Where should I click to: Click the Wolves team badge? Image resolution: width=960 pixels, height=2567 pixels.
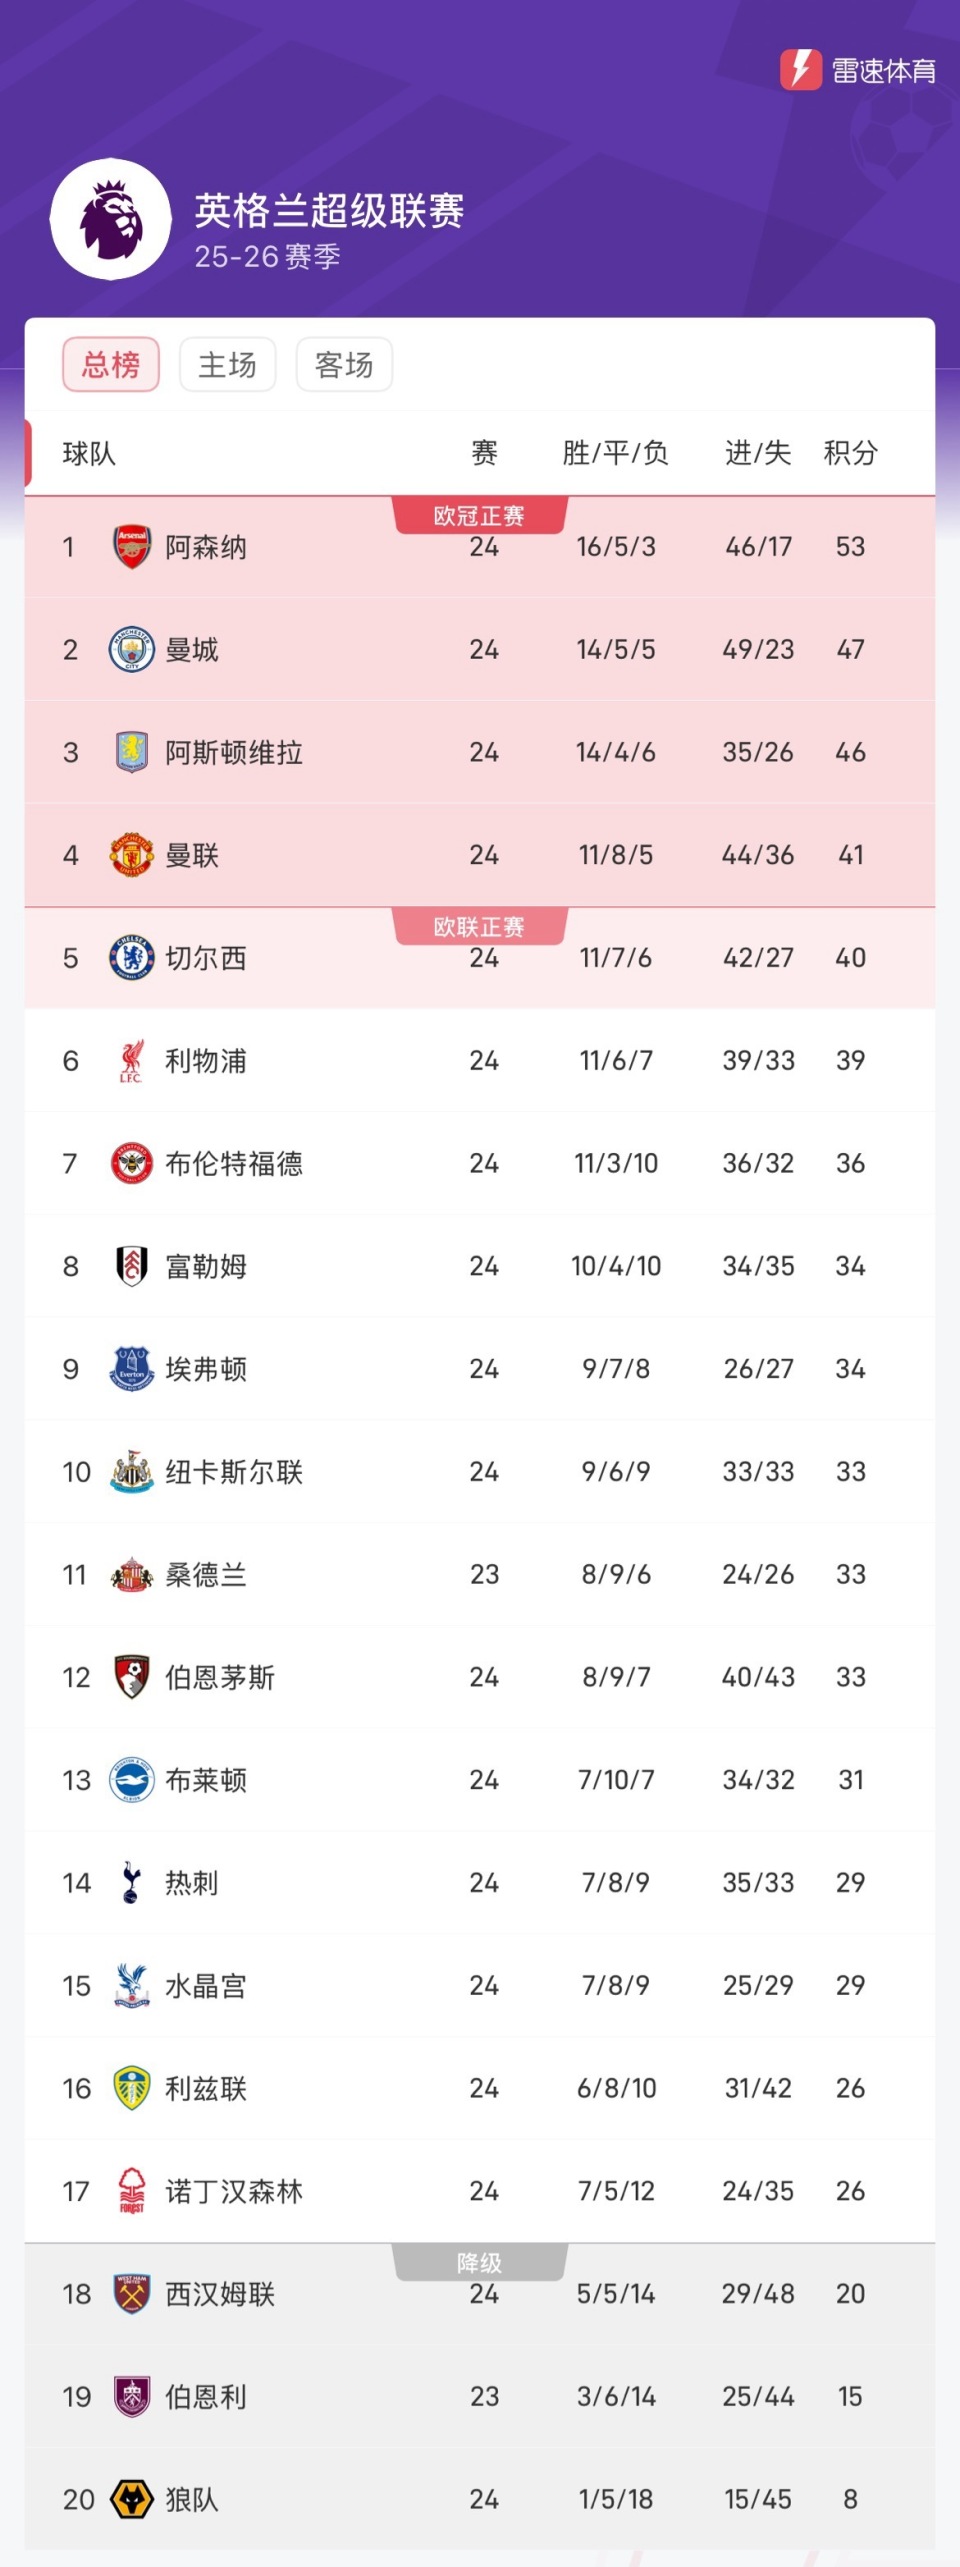(x=132, y=2499)
